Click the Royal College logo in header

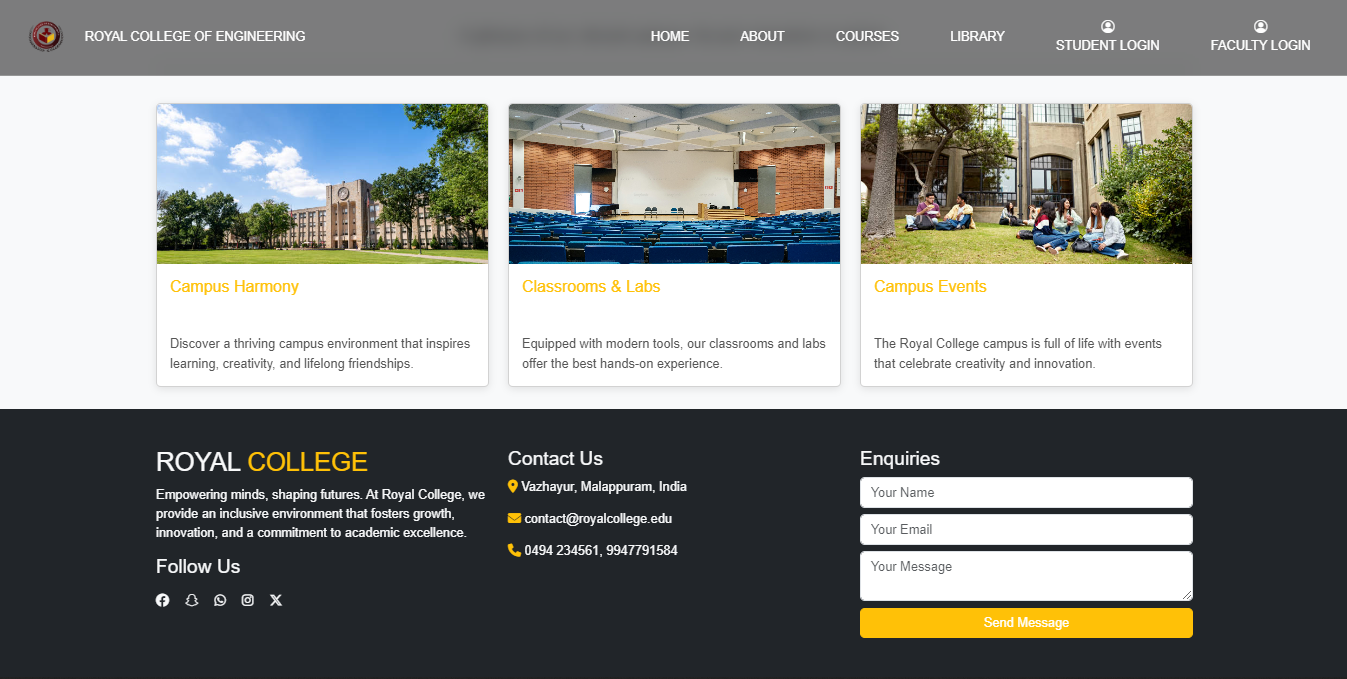click(x=46, y=36)
